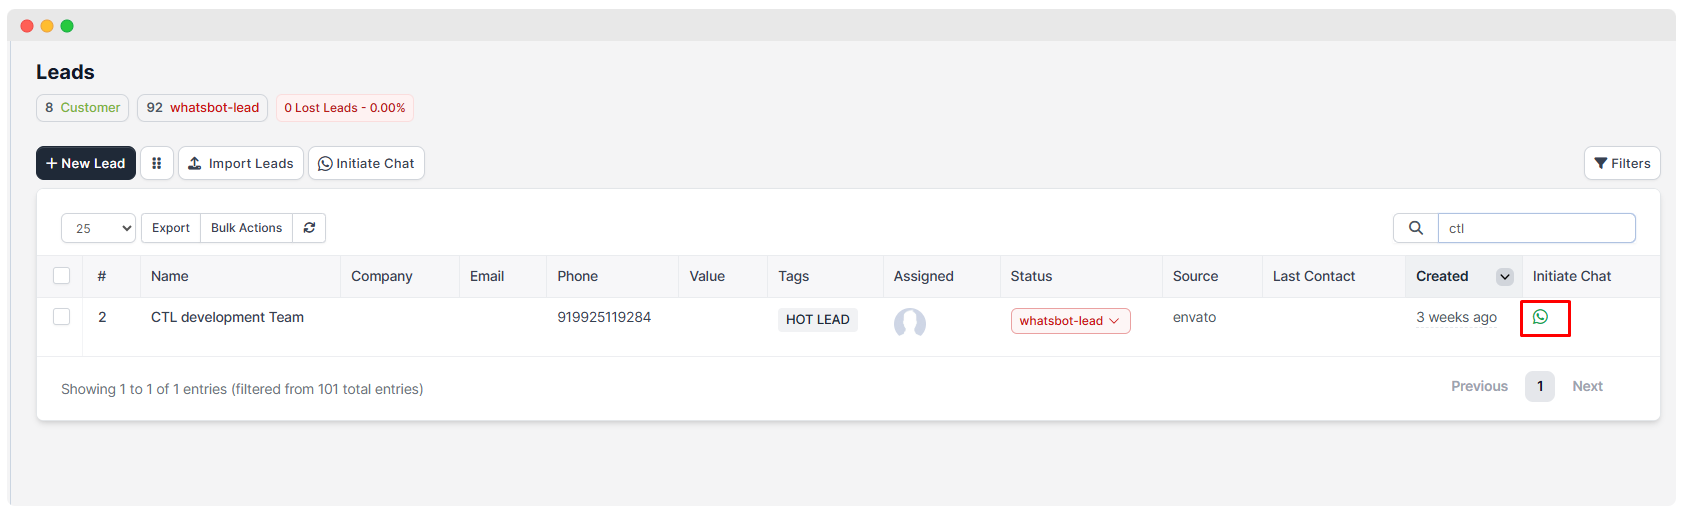Click the assigned staff avatar

click(x=909, y=322)
